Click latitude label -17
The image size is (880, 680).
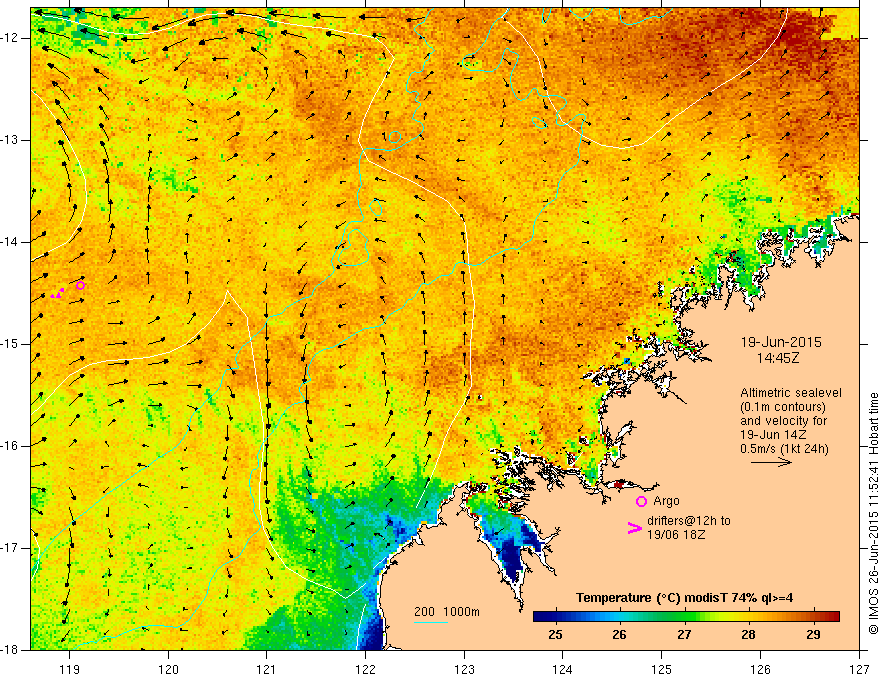coord(11,548)
